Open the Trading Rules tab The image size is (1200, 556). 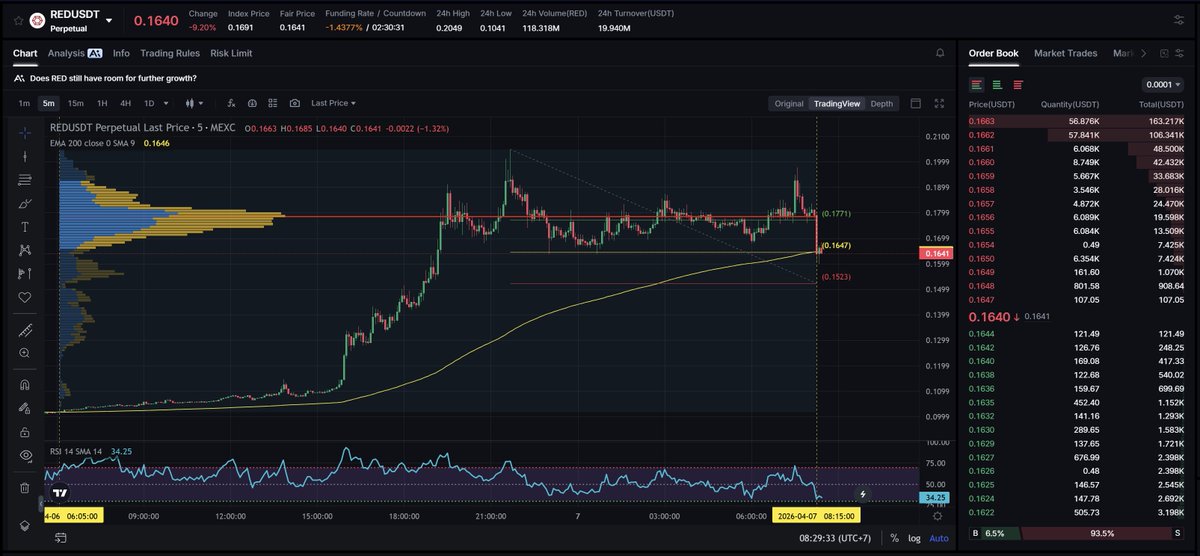click(170, 53)
